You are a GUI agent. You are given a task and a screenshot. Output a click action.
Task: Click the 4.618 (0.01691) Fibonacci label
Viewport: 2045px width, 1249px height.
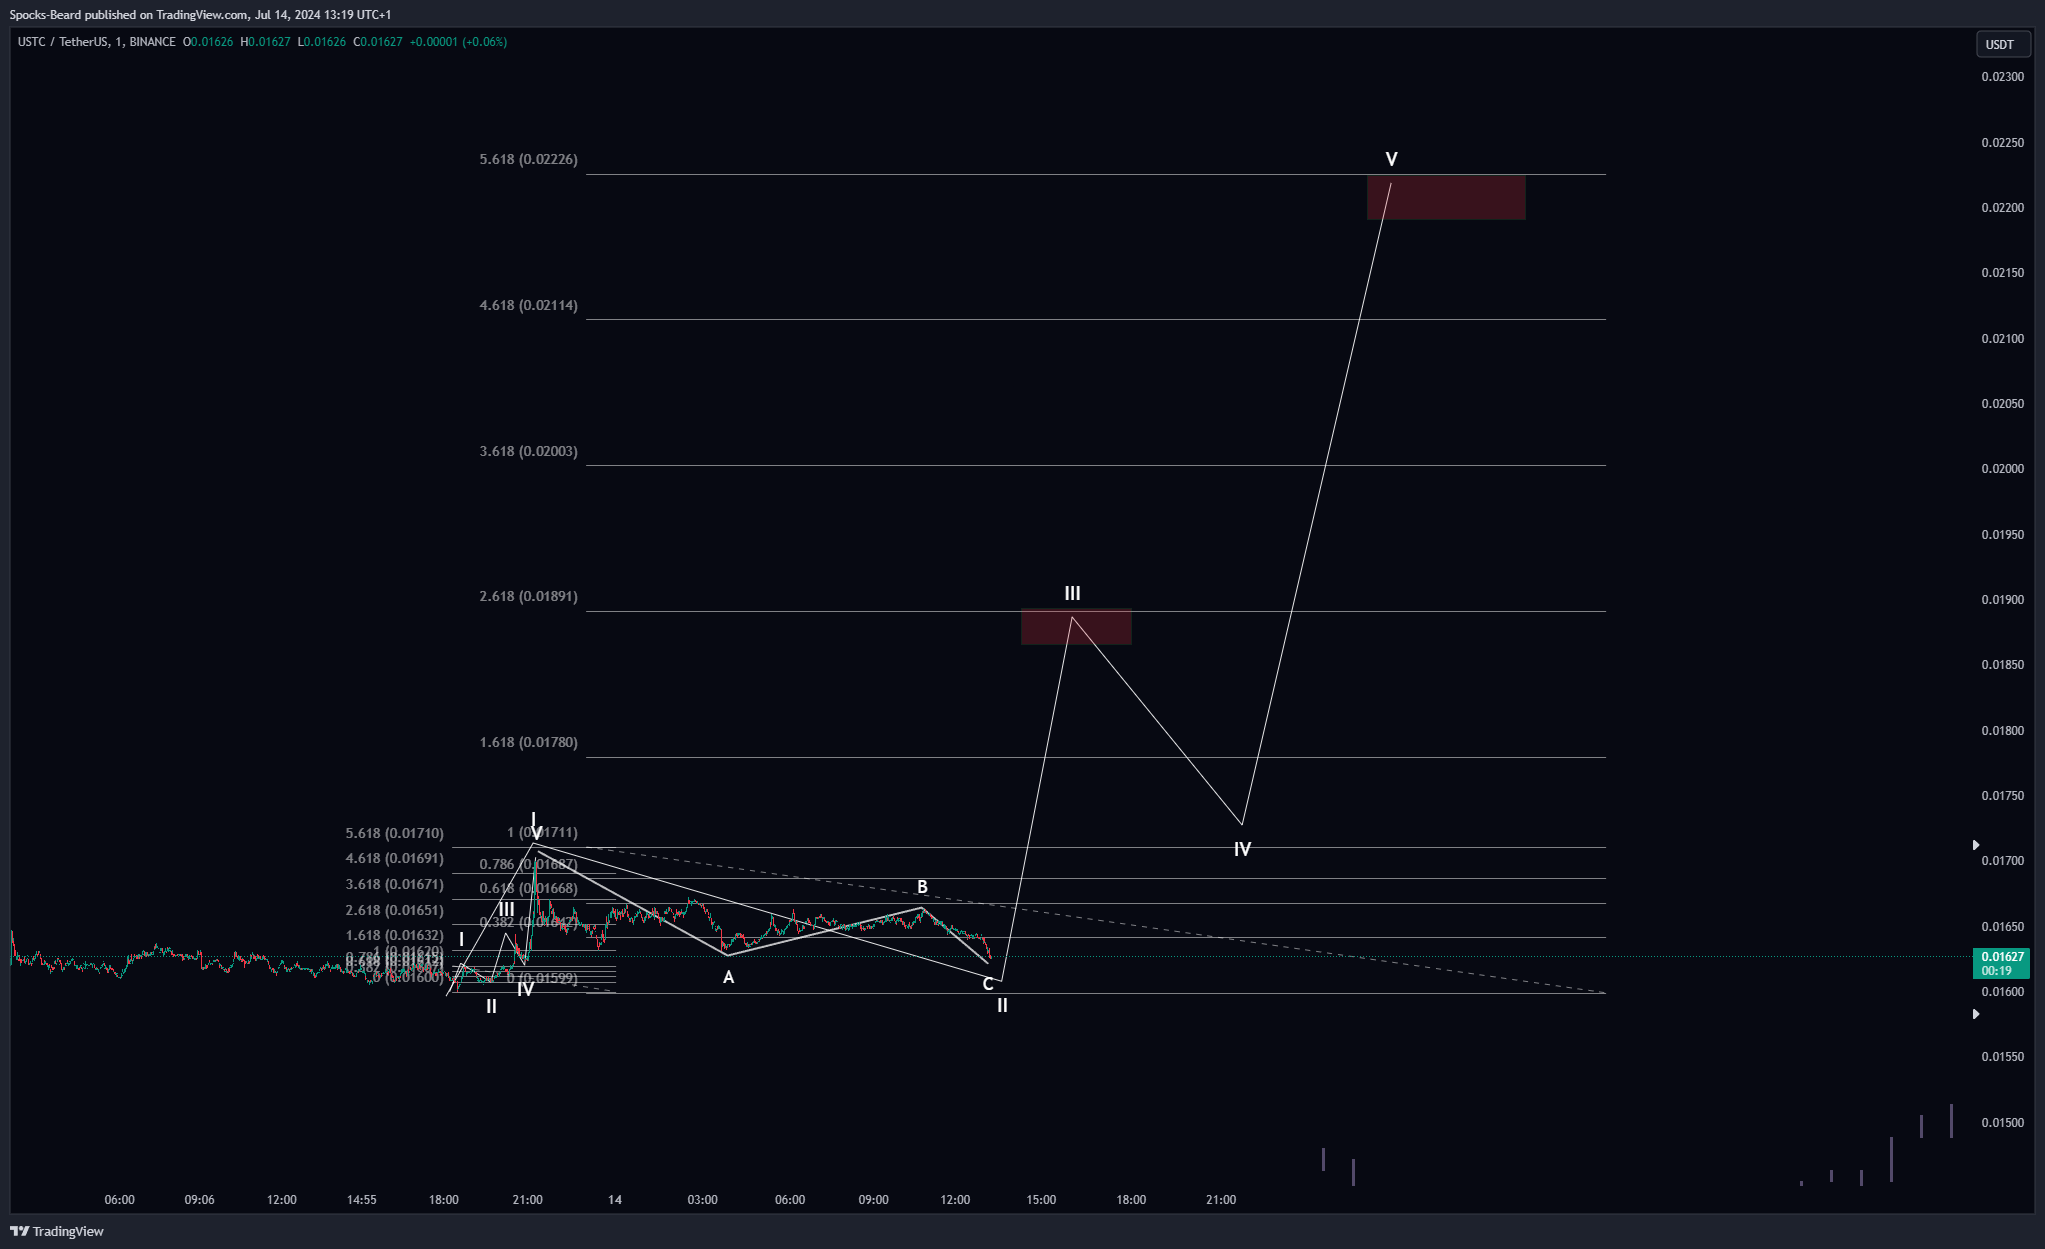point(394,858)
